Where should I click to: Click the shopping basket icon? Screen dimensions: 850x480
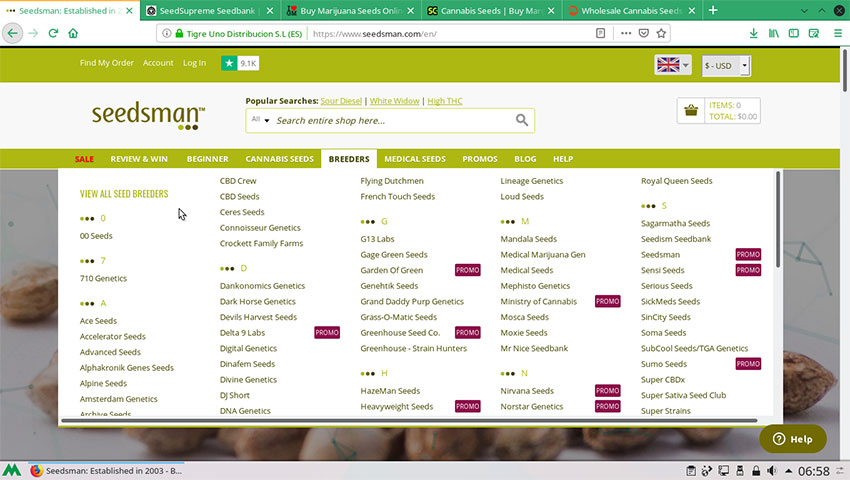pyautogui.click(x=691, y=110)
